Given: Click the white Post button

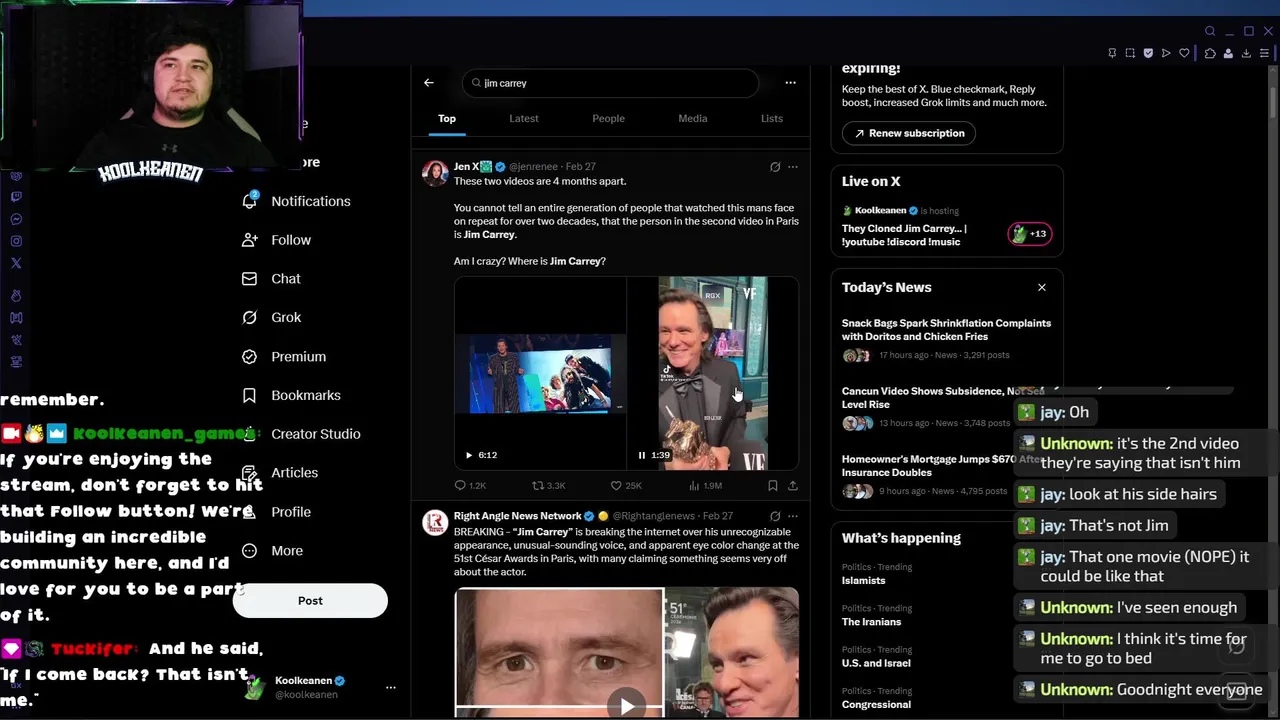Looking at the screenshot, I should (x=310, y=601).
